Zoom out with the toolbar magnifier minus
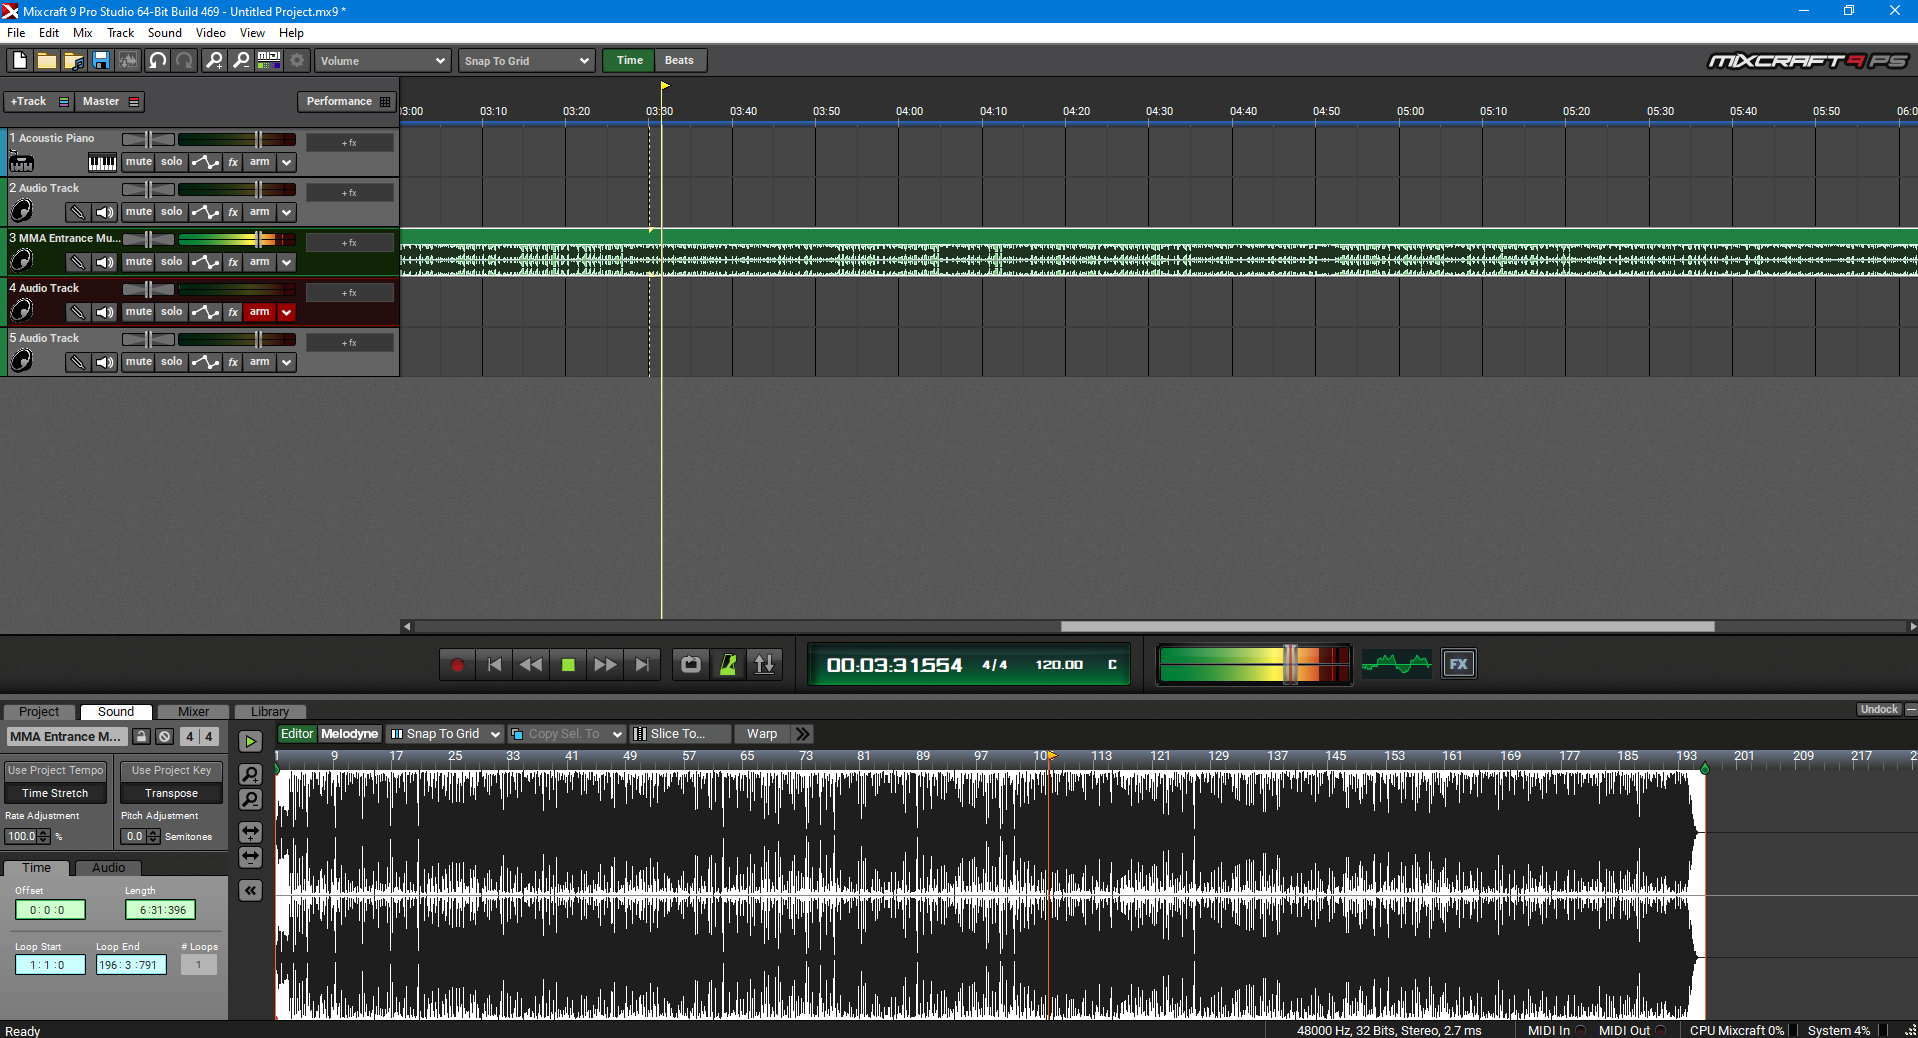1918x1038 pixels. tap(241, 61)
